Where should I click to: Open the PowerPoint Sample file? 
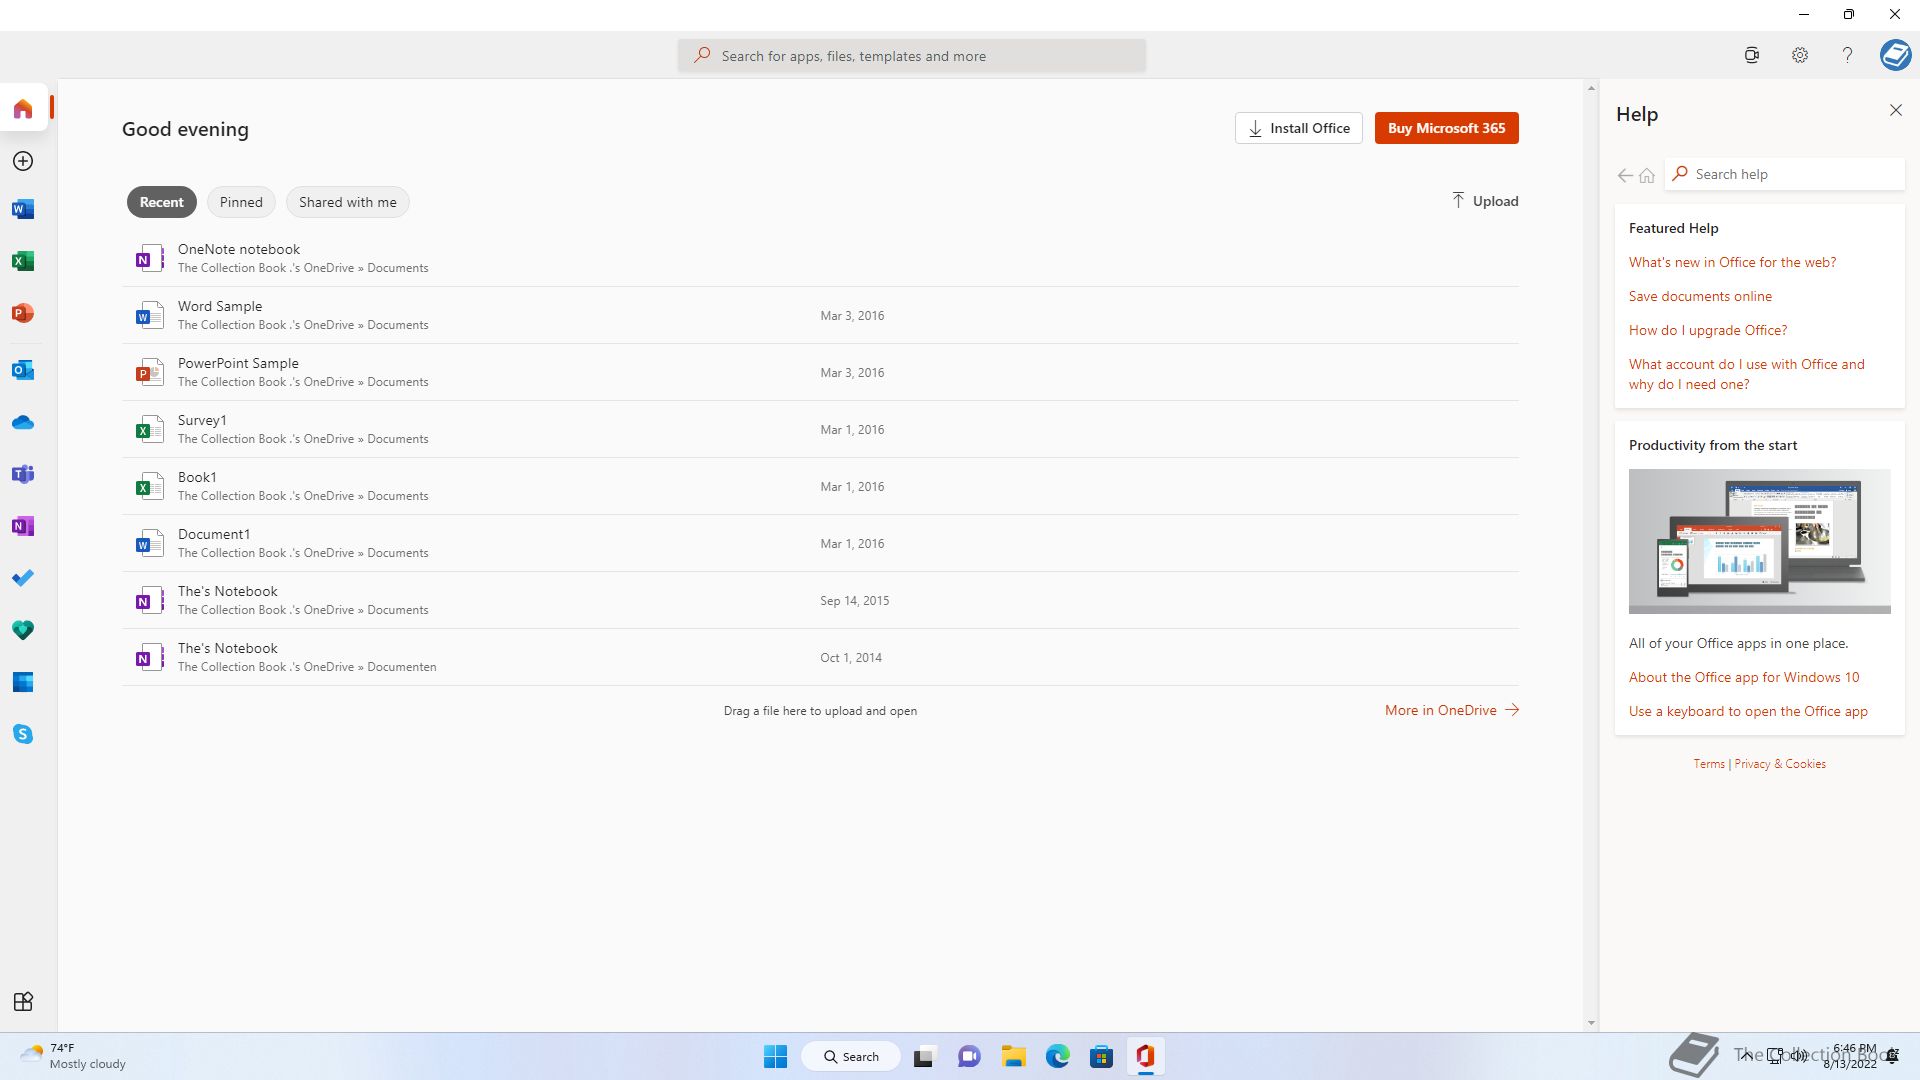(x=820, y=372)
